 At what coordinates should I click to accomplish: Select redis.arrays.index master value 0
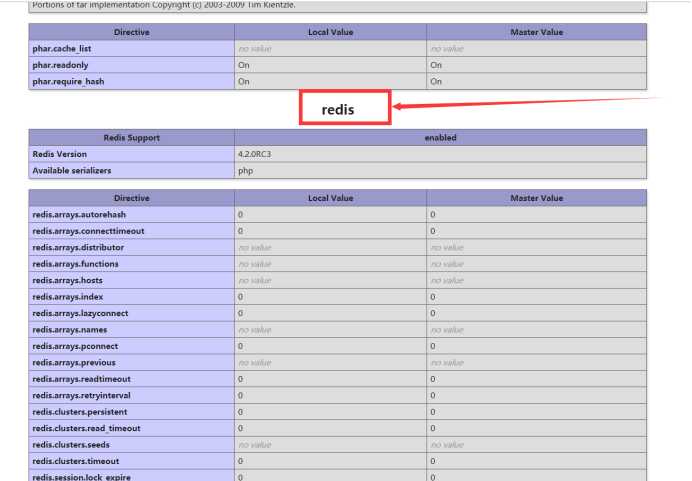[x=433, y=297]
